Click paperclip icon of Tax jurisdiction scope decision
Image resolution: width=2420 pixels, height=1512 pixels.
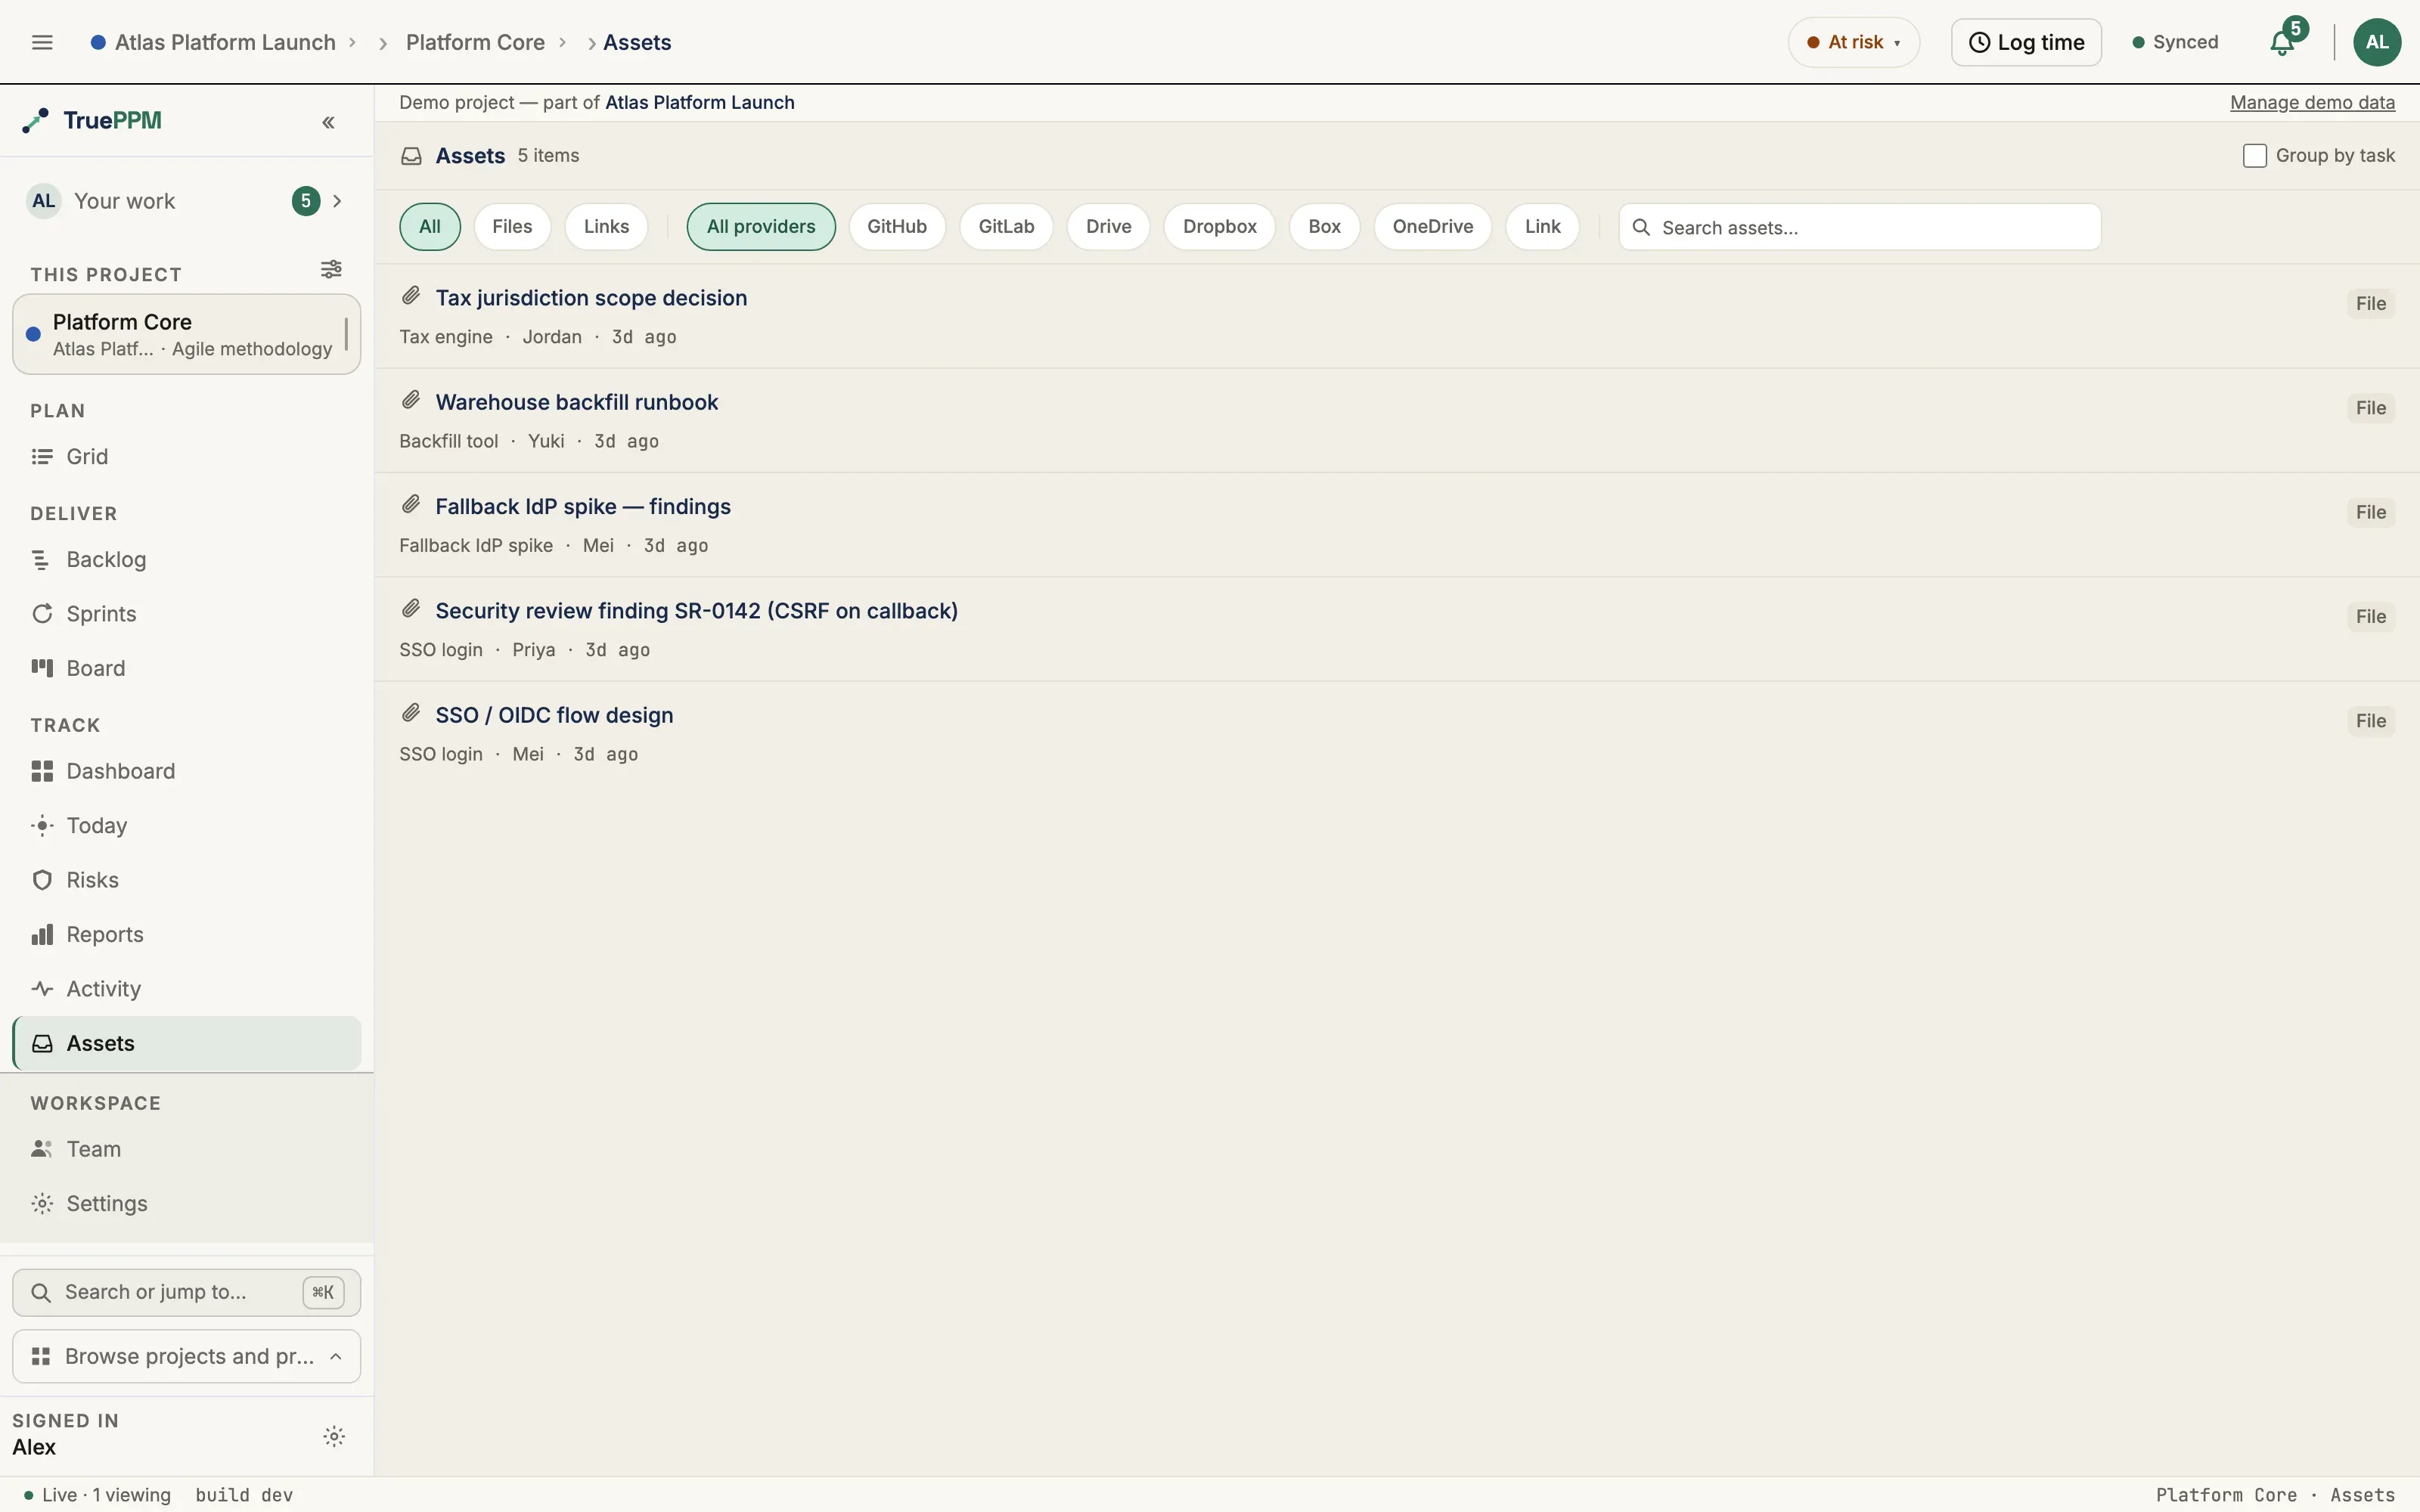click(x=411, y=296)
